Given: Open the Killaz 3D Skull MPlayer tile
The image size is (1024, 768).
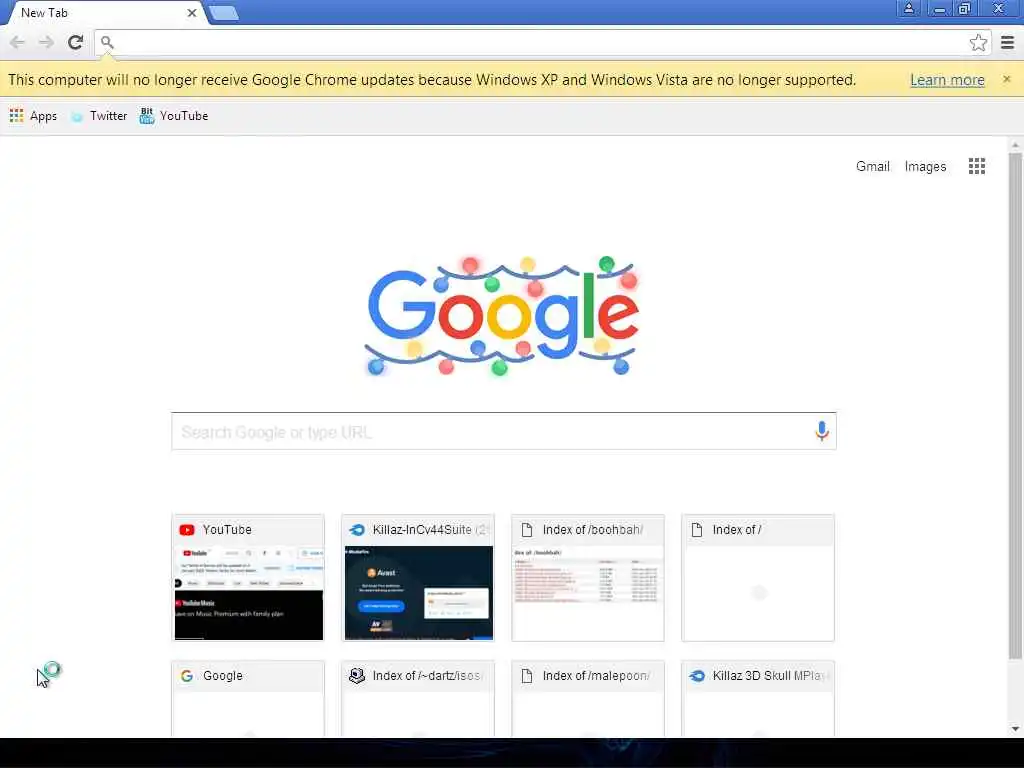Looking at the screenshot, I should [x=758, y=699].
